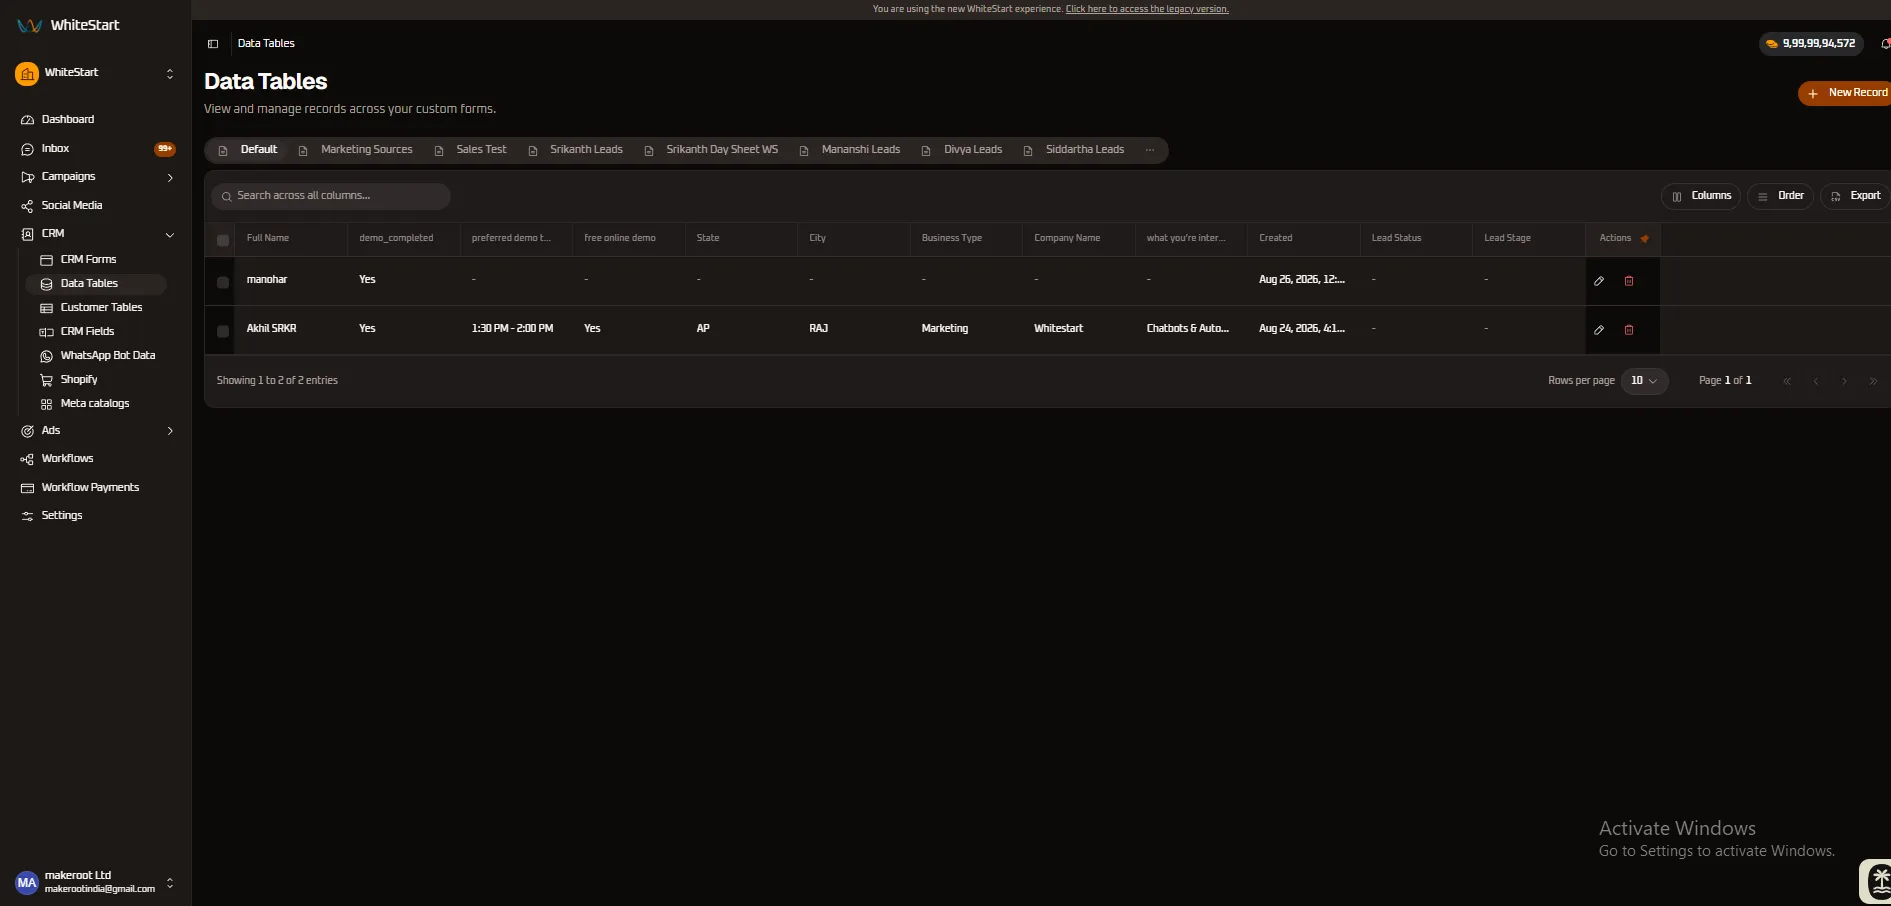Edit the Akhil SRKR record with the pencil icon

(1599, 330)
